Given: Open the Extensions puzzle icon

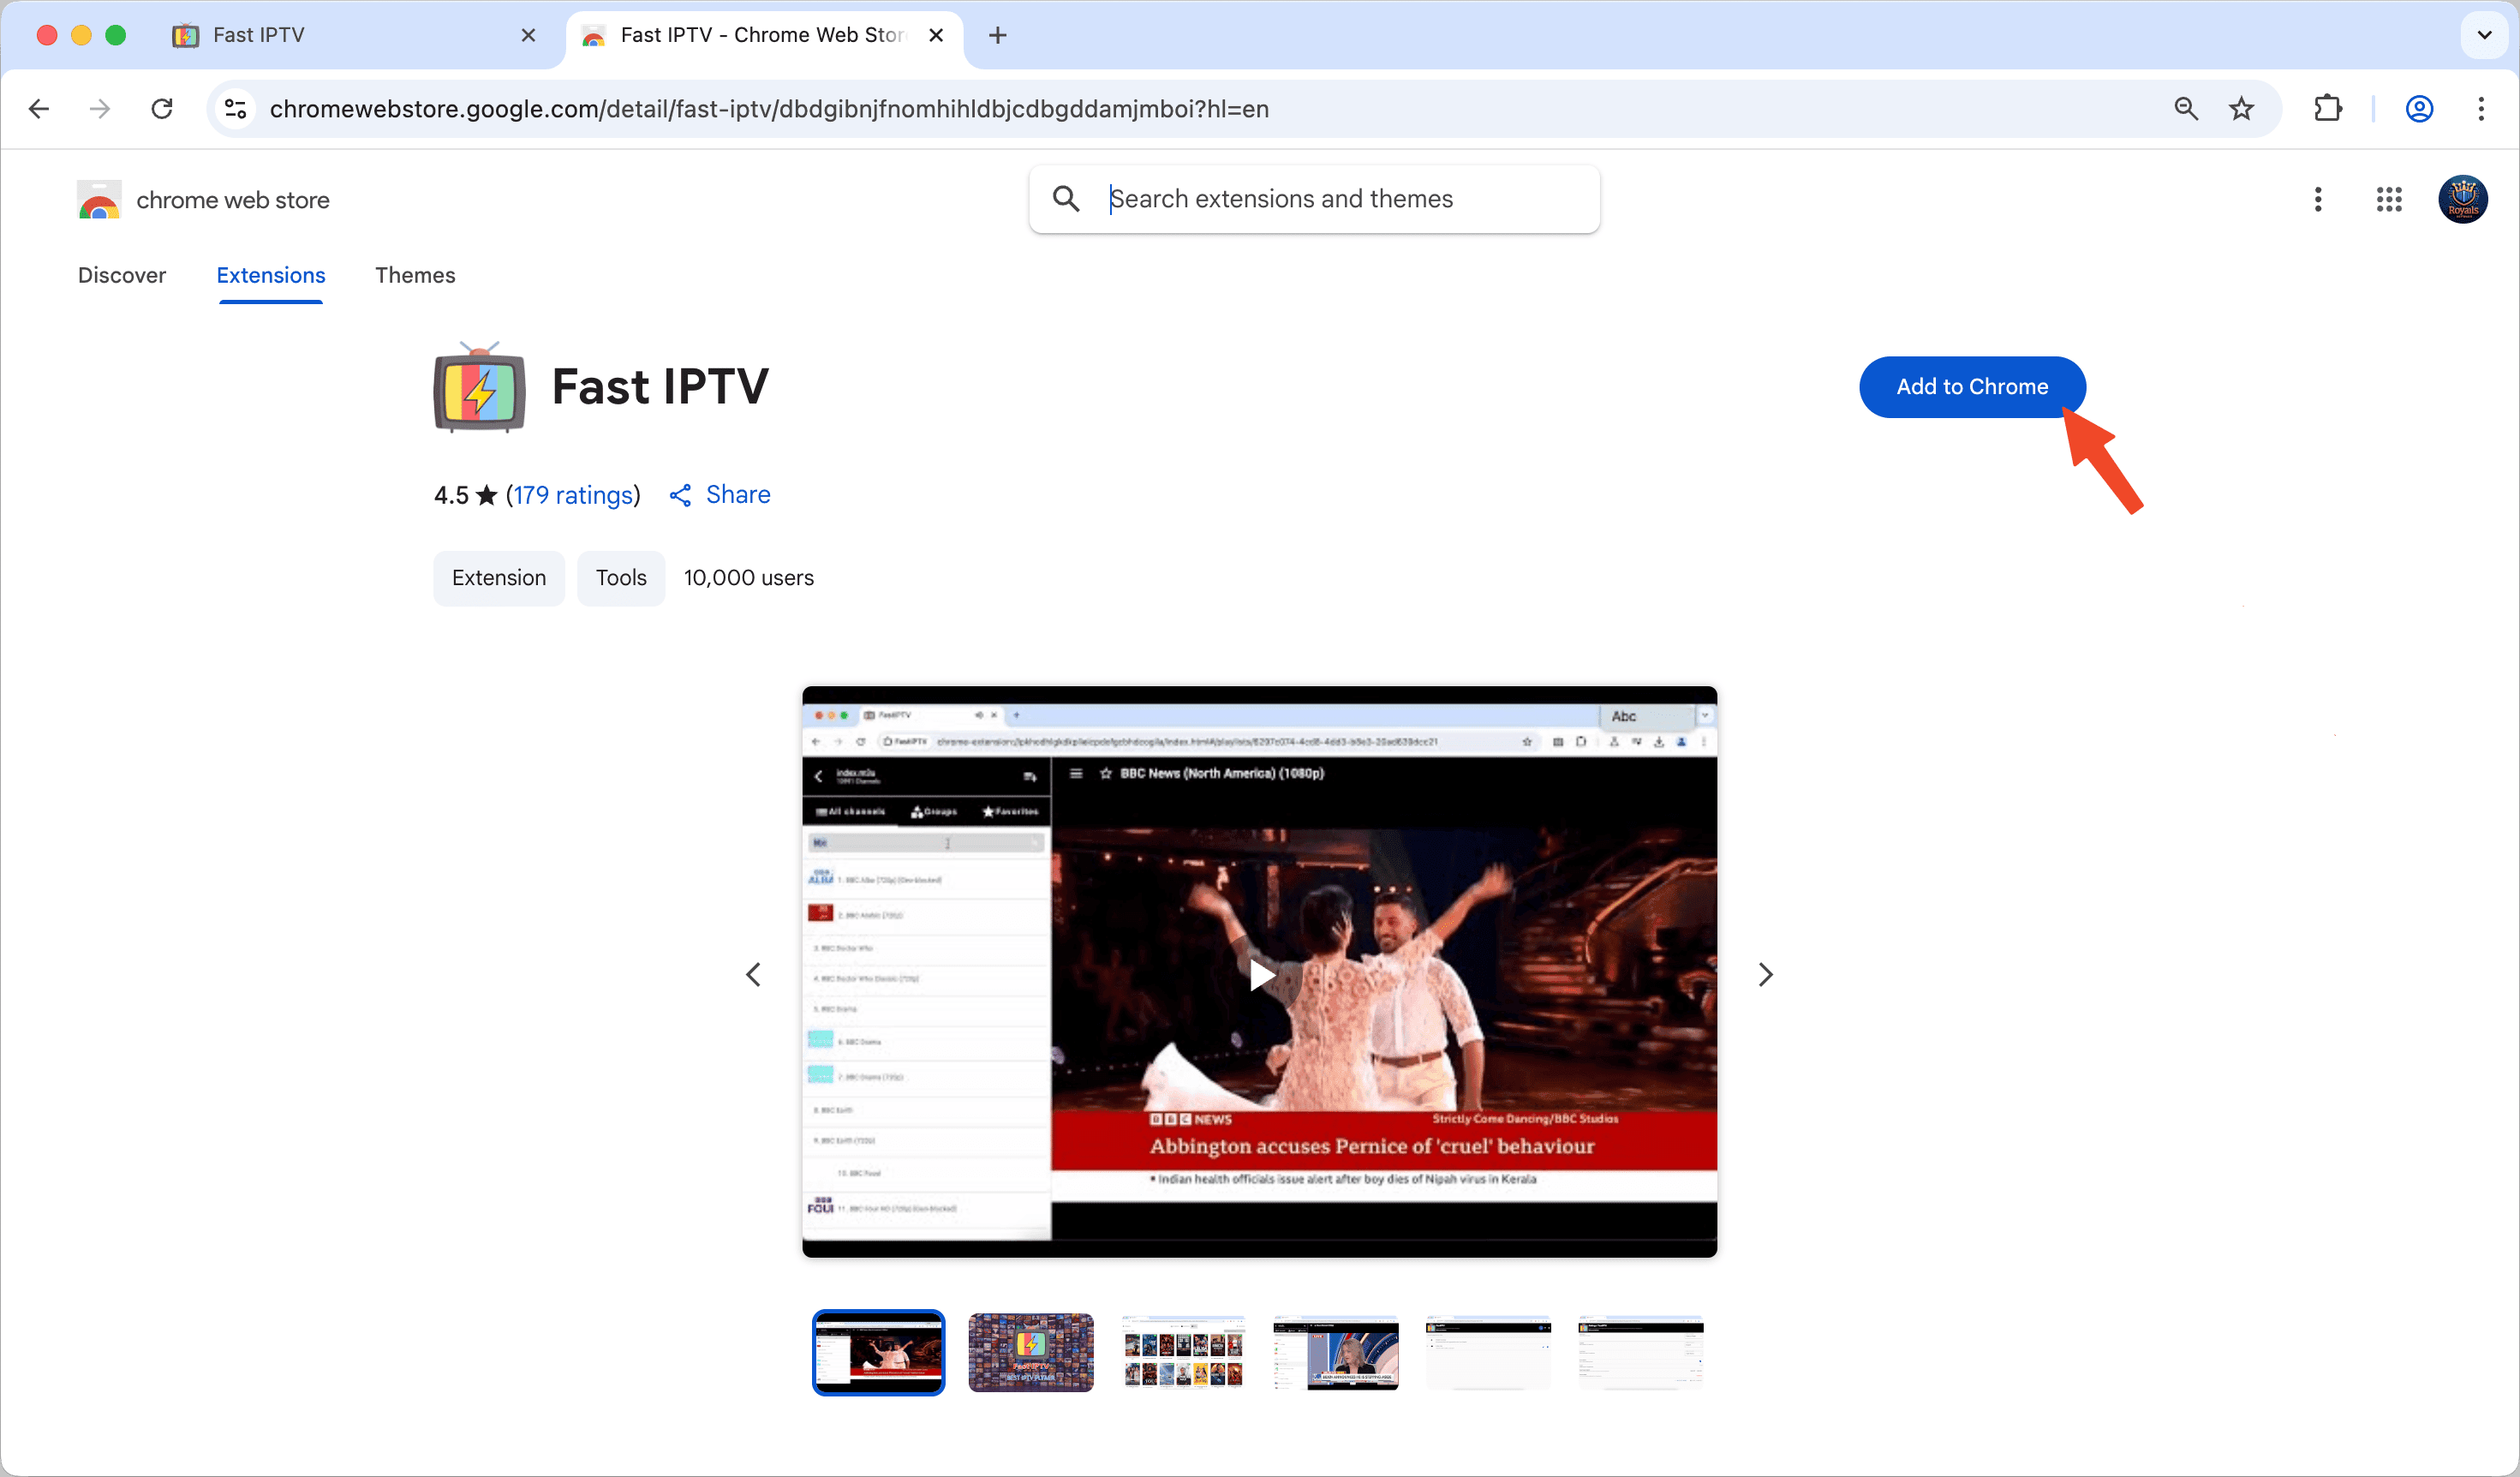Looking at the screenshot, I should pos(2328,109).
